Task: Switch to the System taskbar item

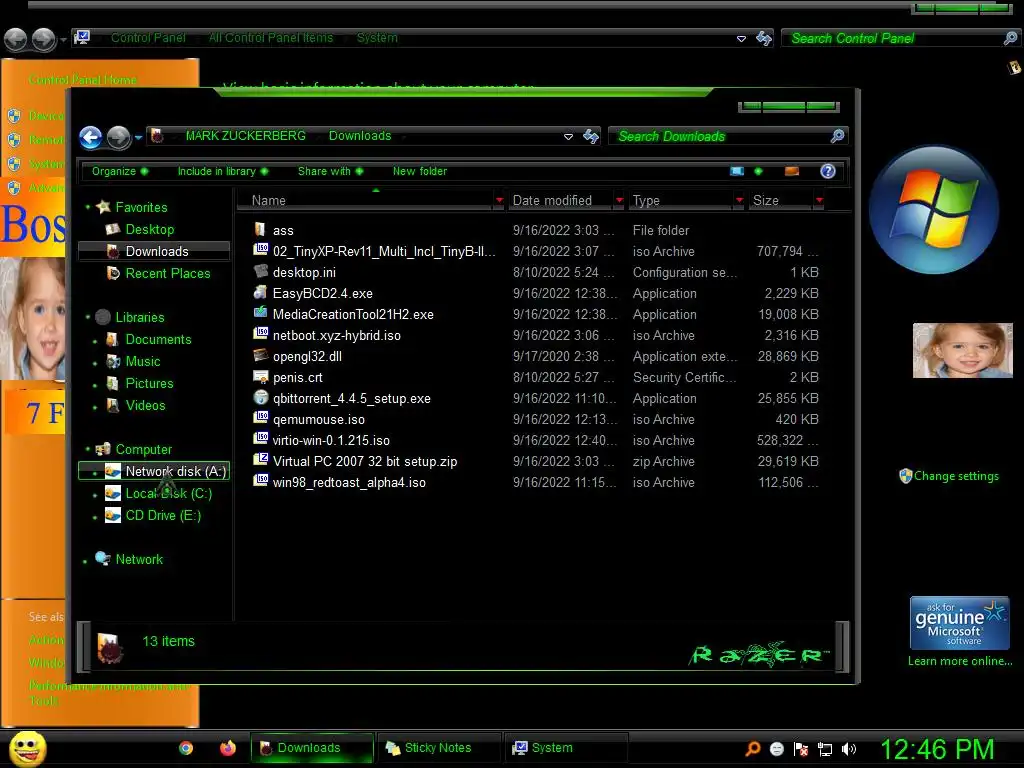Action: pyautogui.click(x=567, y=748)
